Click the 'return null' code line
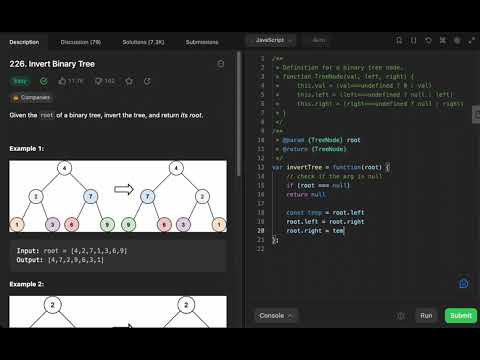 coord(306,194)
